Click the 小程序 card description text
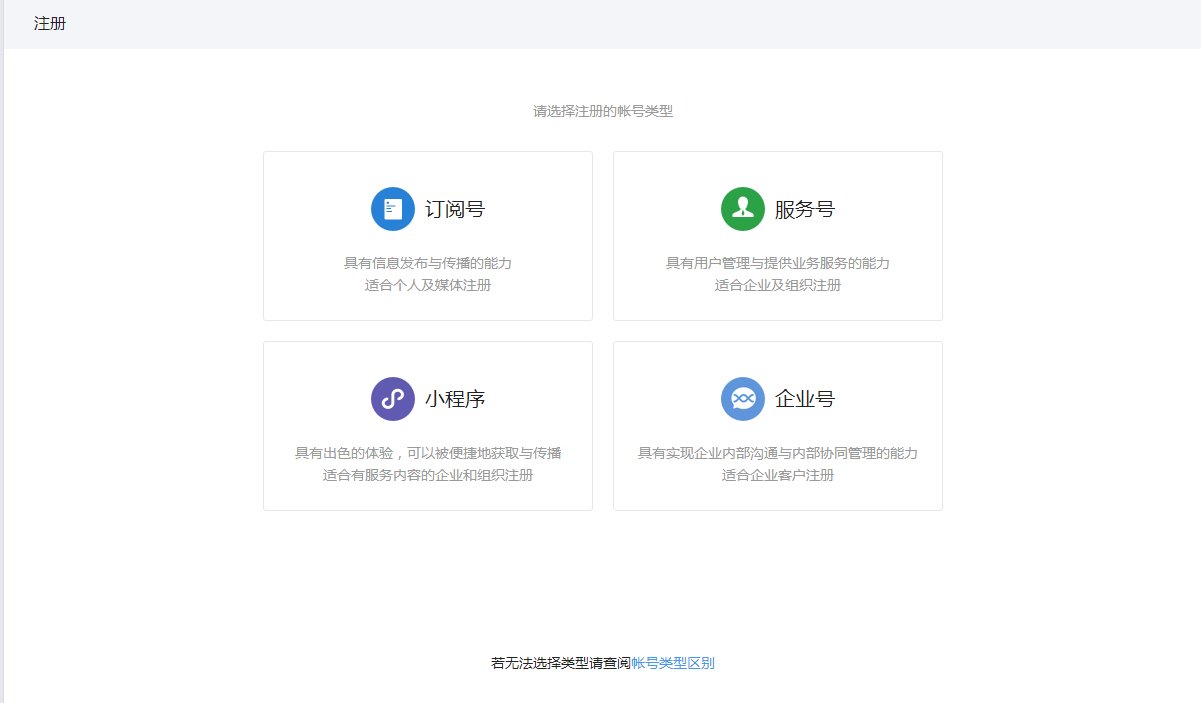 [427, 453]
